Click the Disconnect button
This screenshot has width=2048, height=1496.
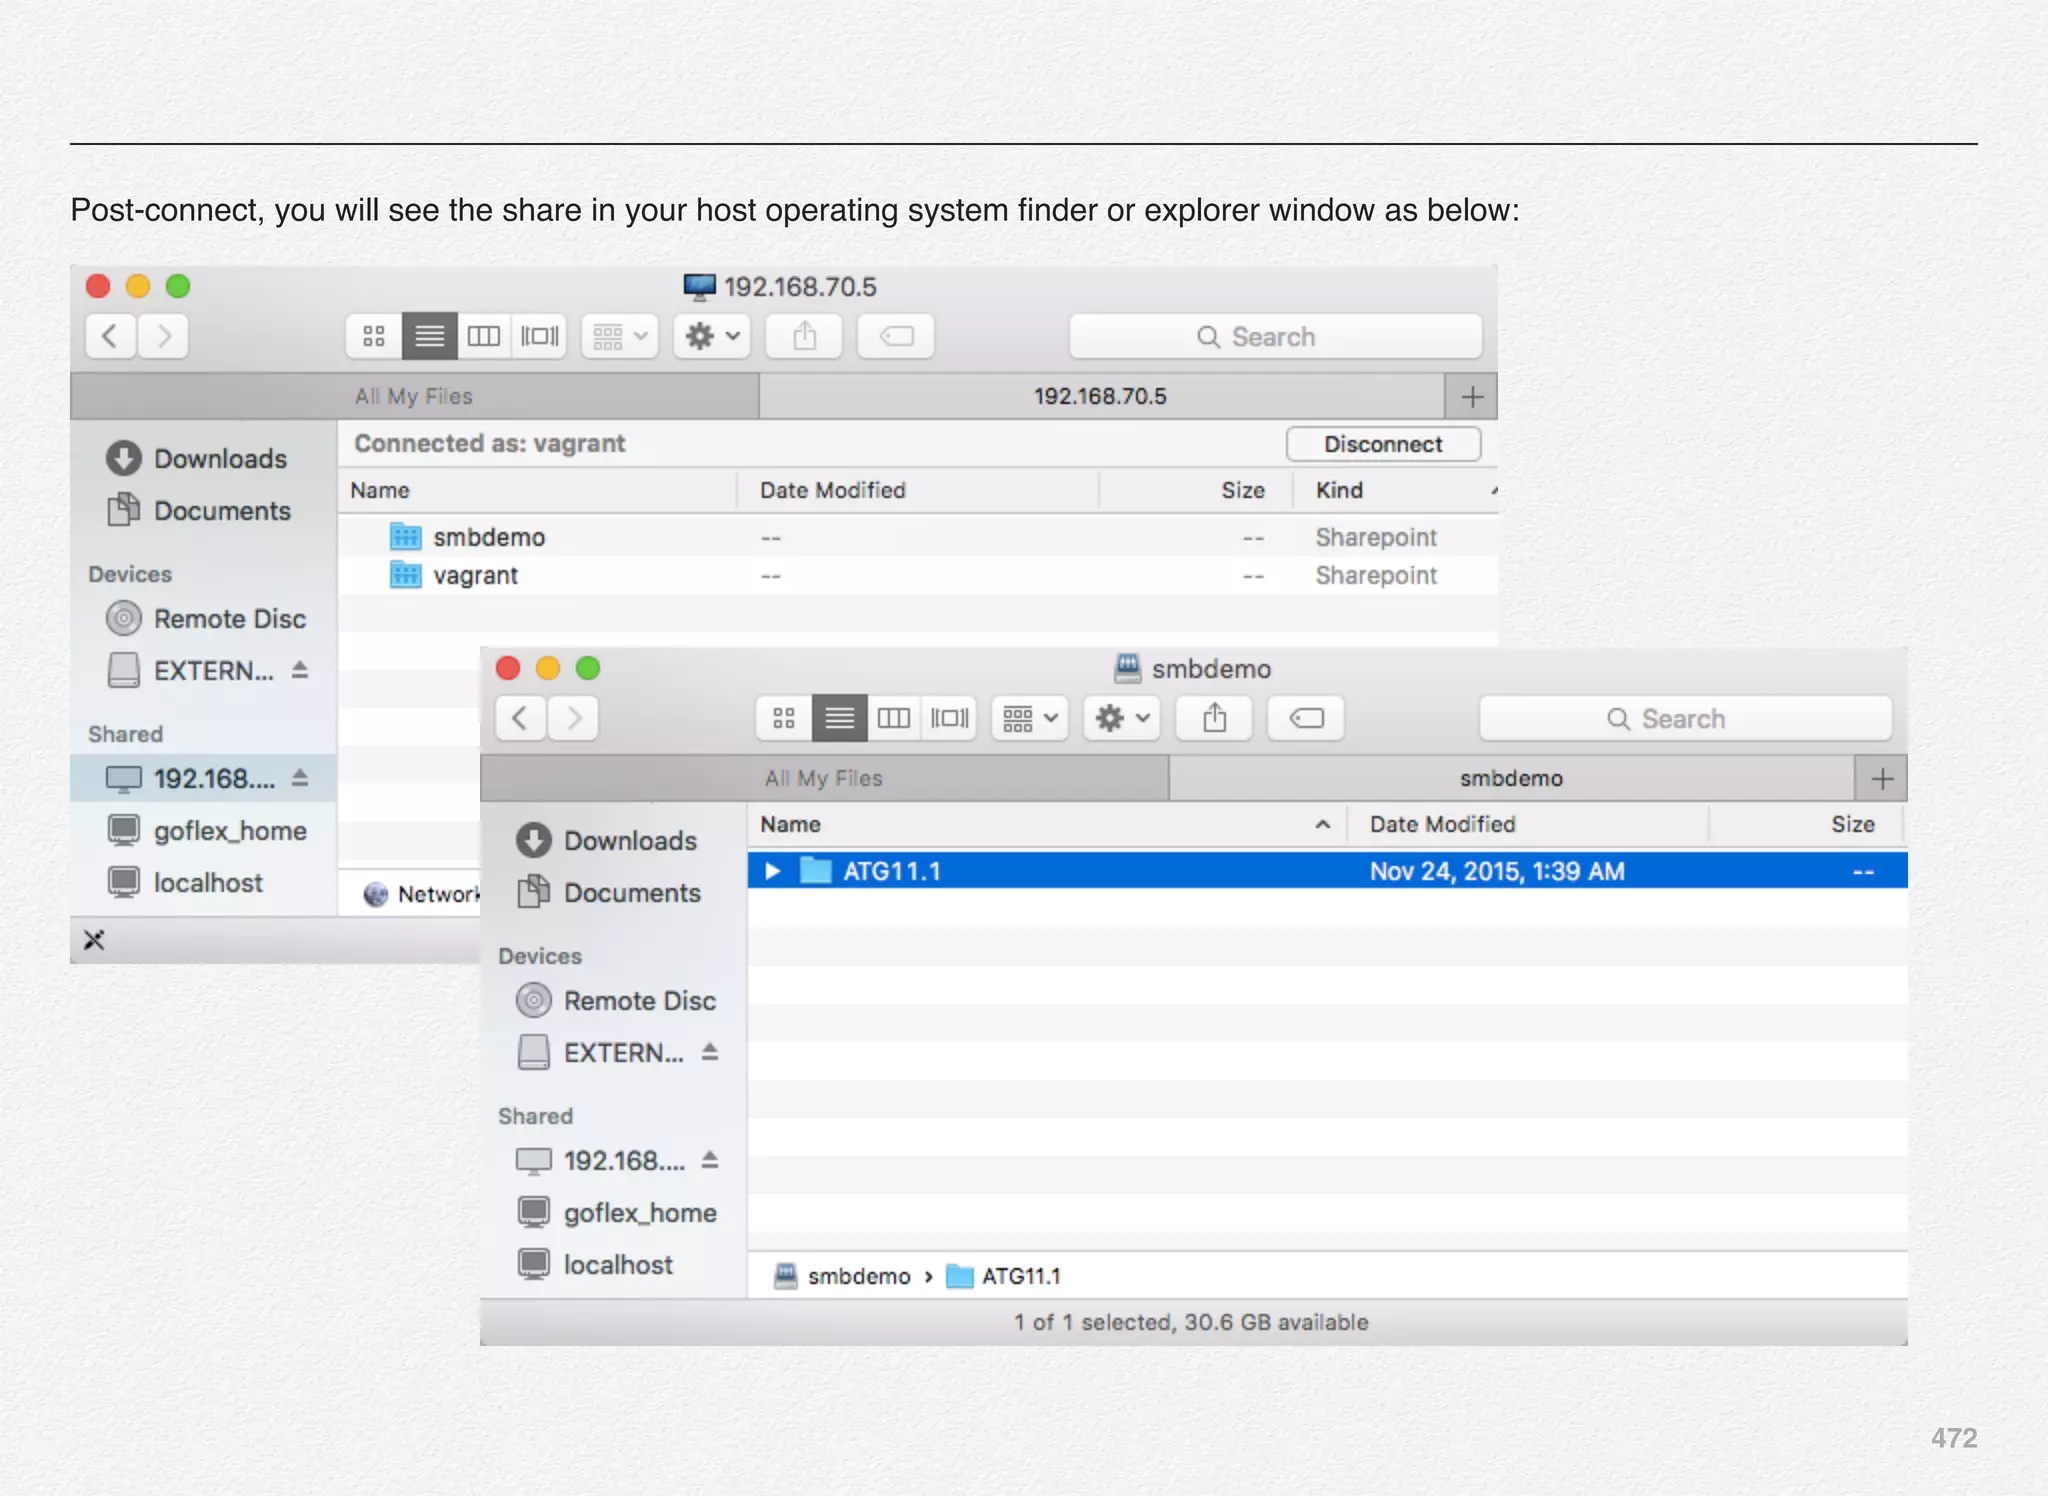[1383, 444]
